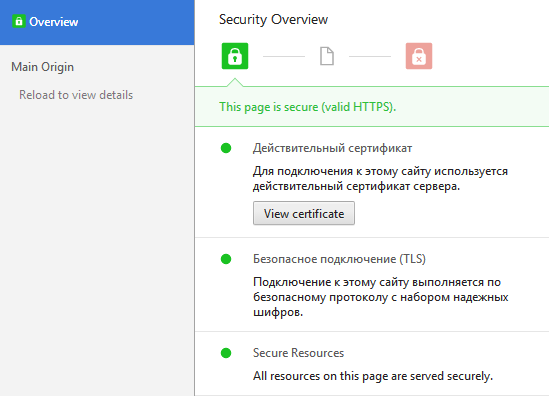Select the Overview sidebar tab
This screenshot has height=396, width=549.
click(x=97, y=22)
